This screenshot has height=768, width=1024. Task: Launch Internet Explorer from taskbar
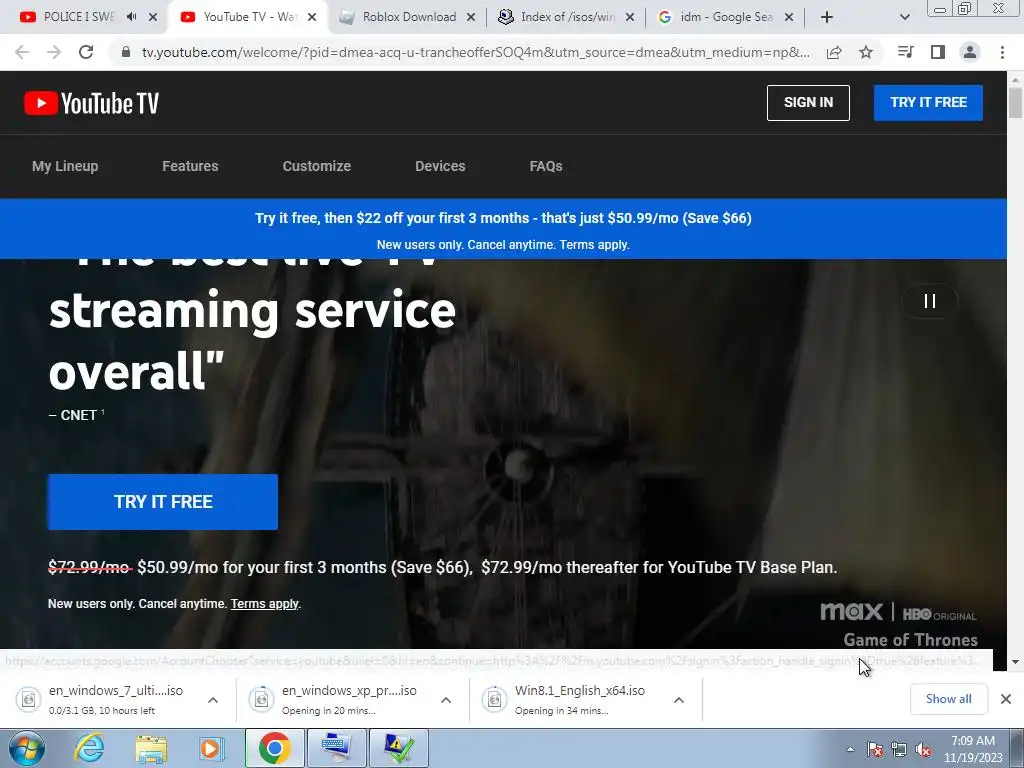tap(89, 748)
